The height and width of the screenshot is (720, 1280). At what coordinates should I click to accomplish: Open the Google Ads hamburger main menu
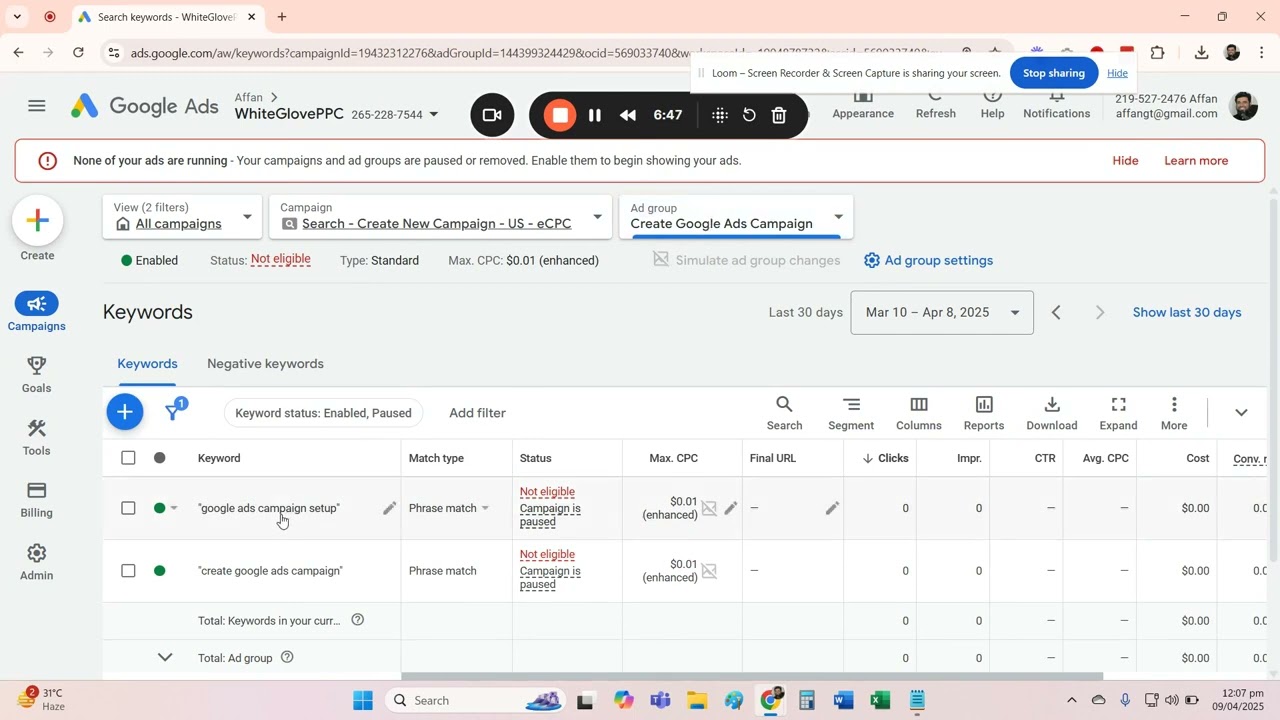37,106
